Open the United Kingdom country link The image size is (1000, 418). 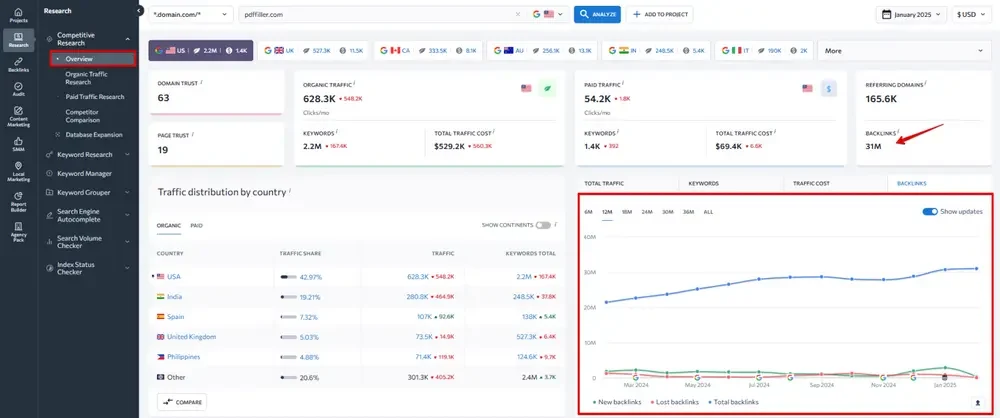pyautogui.click(x=191, y=337)
